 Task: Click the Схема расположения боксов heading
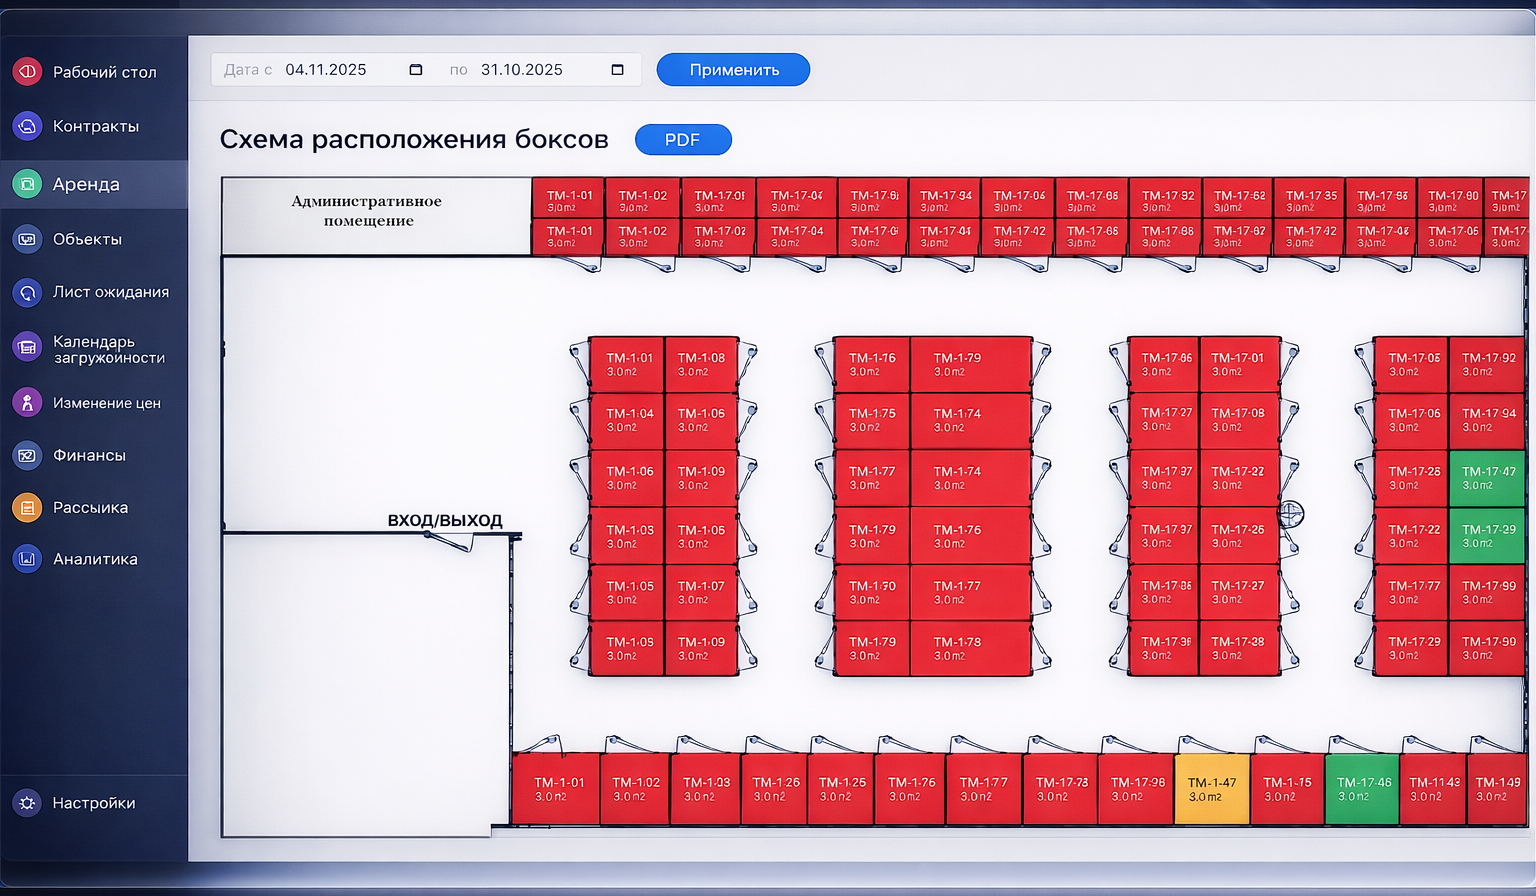click(414, 139)
